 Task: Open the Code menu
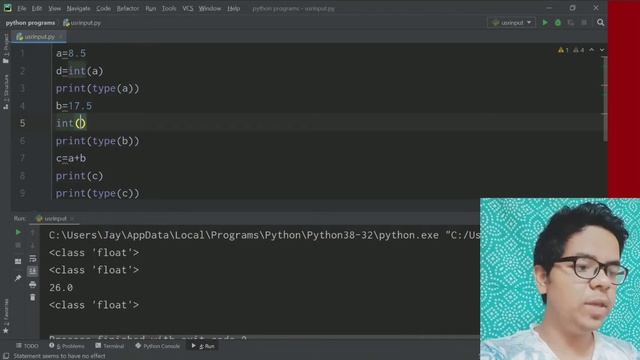103,8
